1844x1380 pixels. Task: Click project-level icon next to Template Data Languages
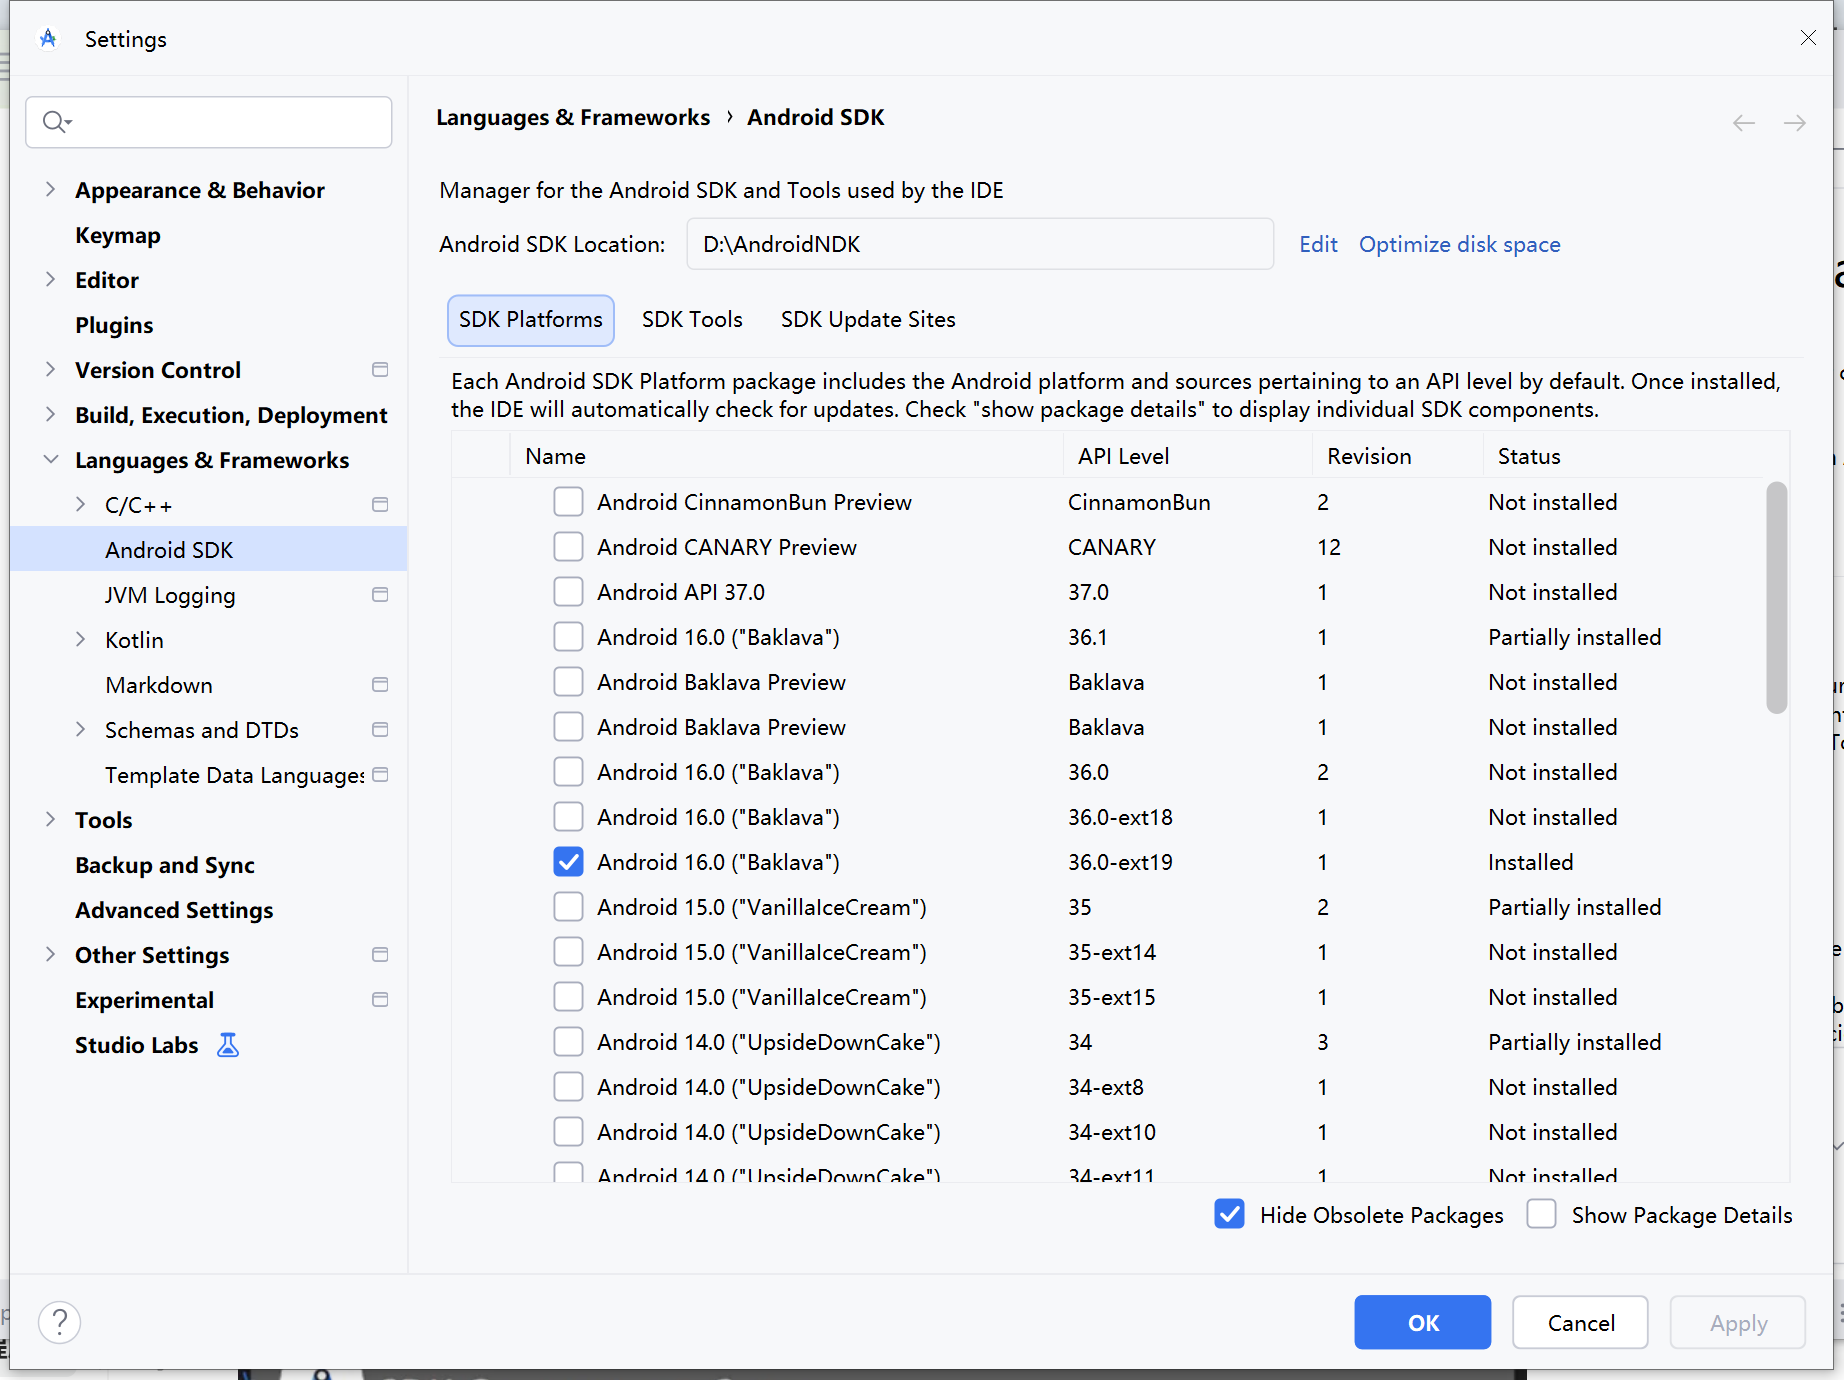[380, 775]
